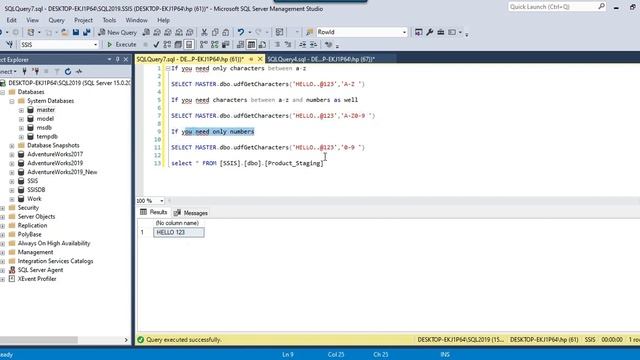
Task: Click Object Explorer Filter icon
Action: point(57,71)
